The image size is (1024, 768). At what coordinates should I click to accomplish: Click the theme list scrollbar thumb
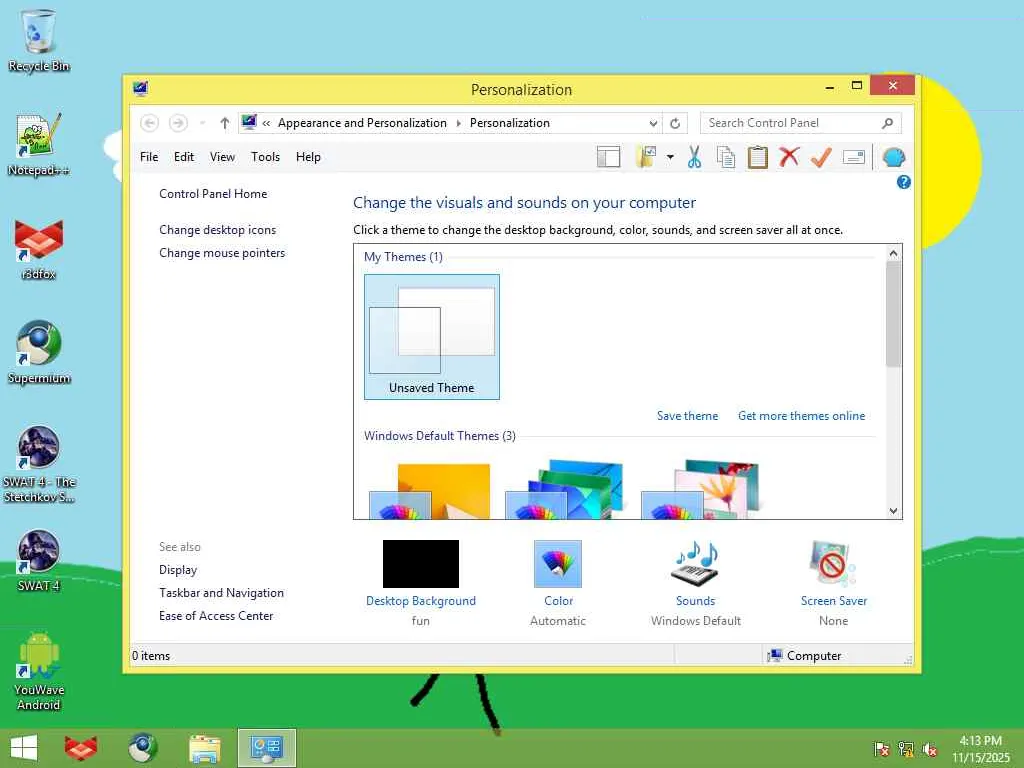pyautogui.click(x=893, y=314)
